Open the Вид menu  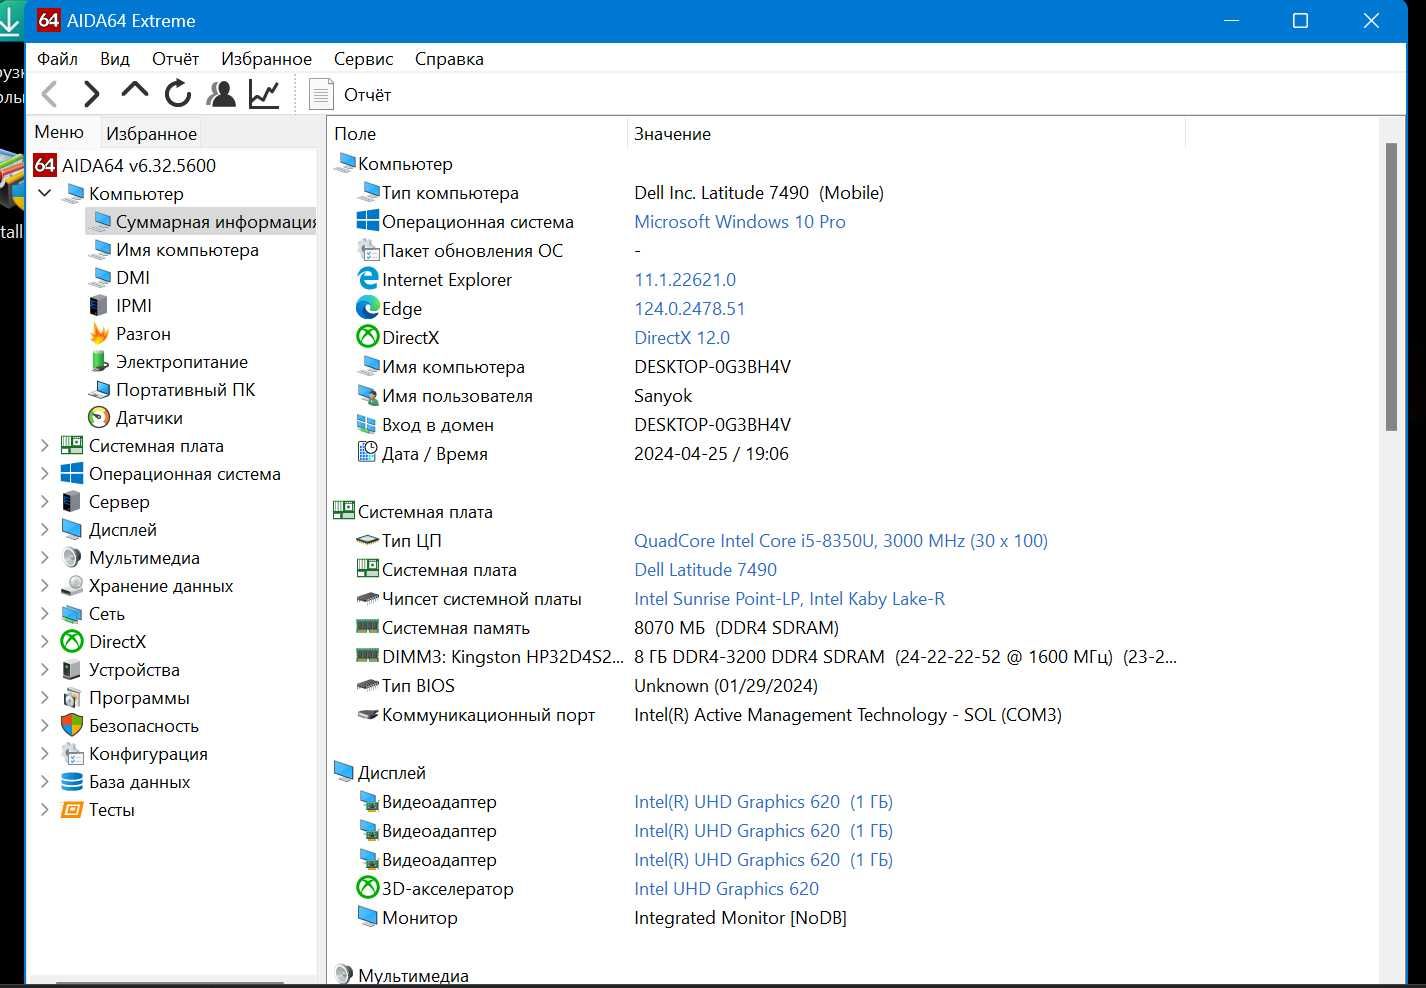(115, 59)
